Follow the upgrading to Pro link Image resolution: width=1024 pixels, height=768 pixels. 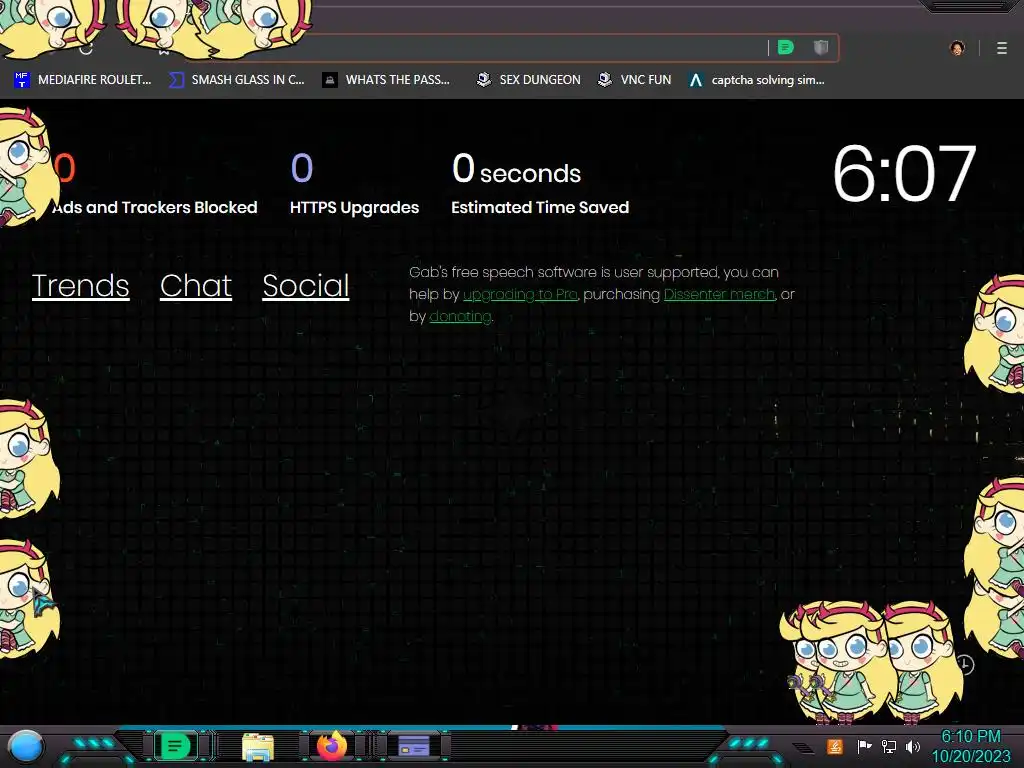click(x=520, y=295)
